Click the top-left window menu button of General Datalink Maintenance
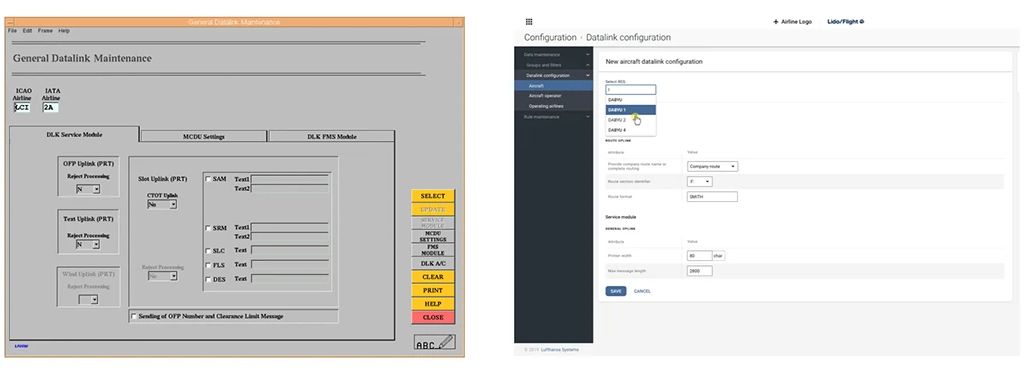 point(11,22)
